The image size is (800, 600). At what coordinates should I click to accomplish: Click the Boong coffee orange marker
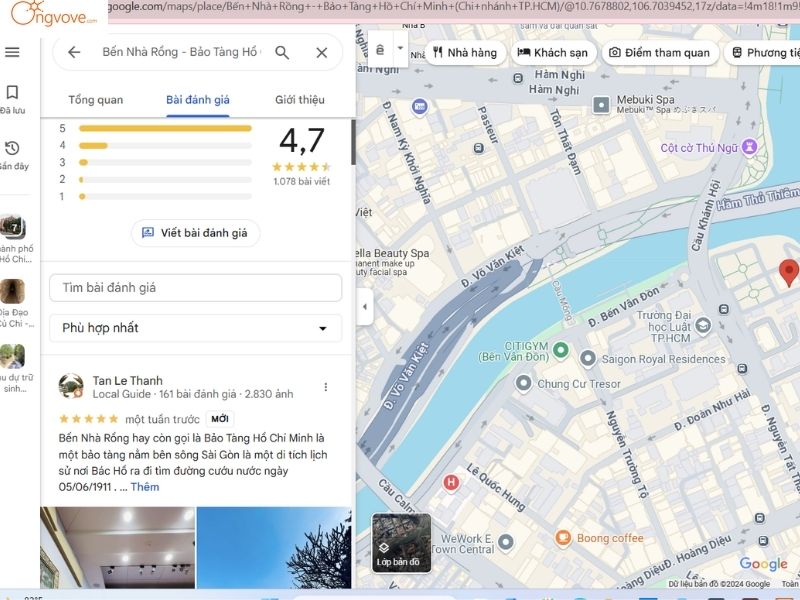click(x=563, y=537)
